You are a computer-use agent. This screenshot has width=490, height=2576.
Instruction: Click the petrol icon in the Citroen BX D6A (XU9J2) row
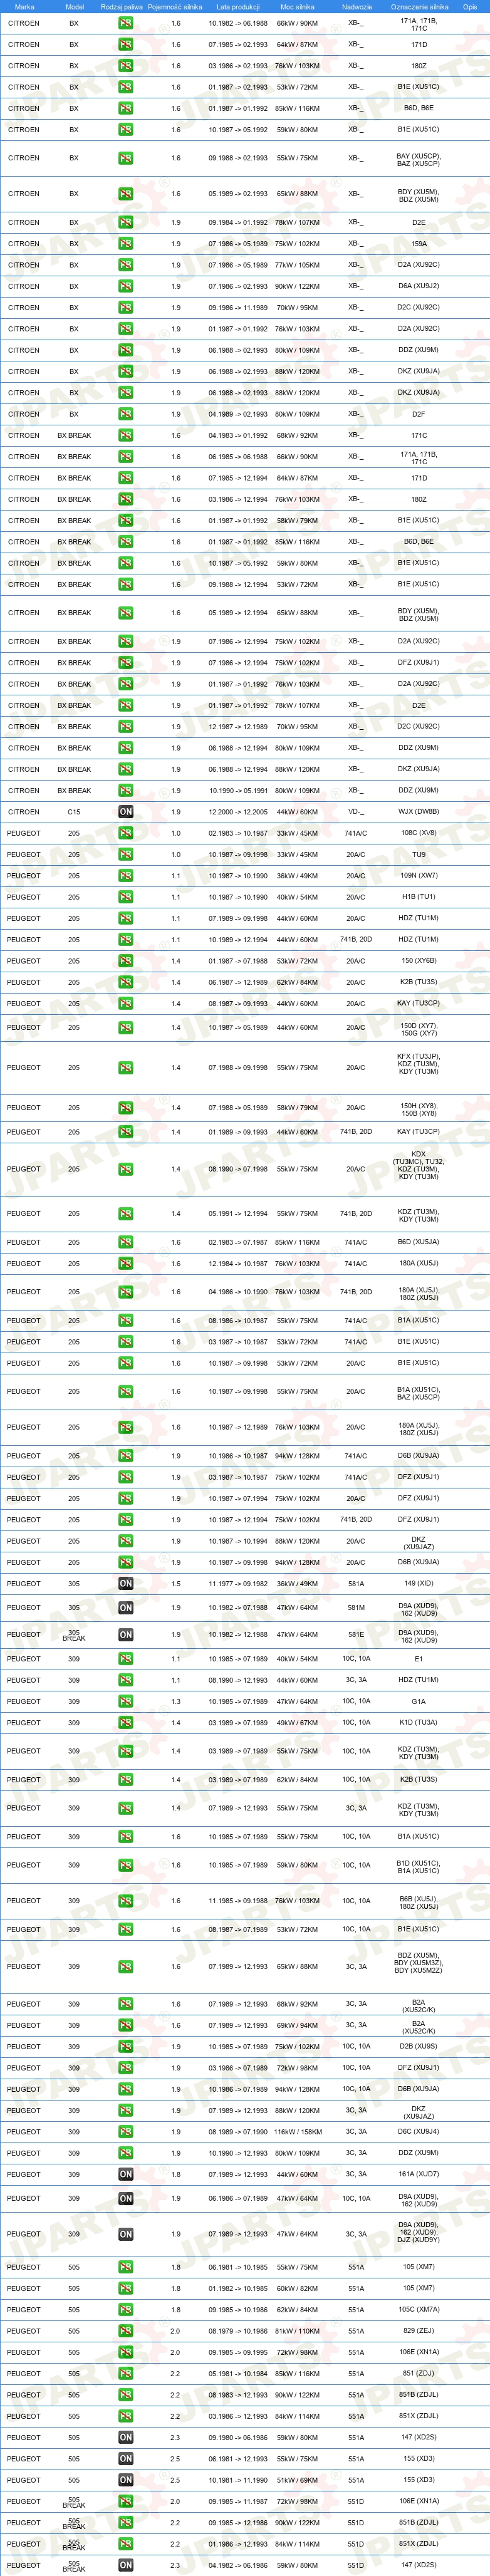click(125, 286)
